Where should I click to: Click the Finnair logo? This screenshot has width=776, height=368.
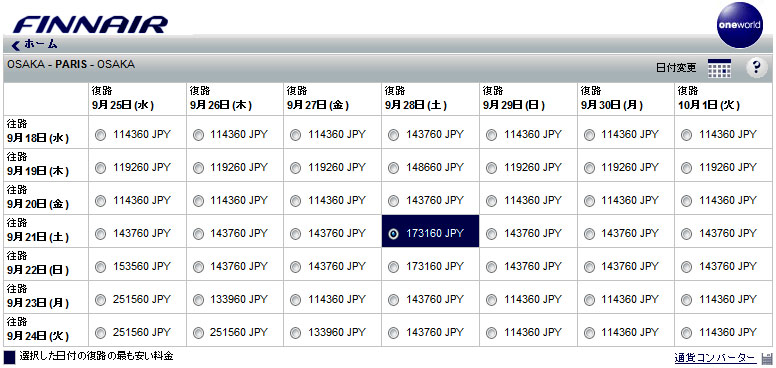tap(90, 25)
